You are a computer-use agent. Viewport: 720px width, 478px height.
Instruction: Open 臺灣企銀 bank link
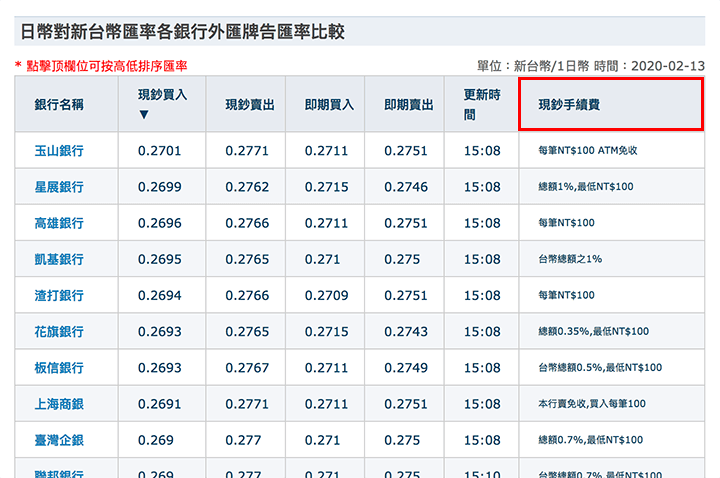point(59,440)
